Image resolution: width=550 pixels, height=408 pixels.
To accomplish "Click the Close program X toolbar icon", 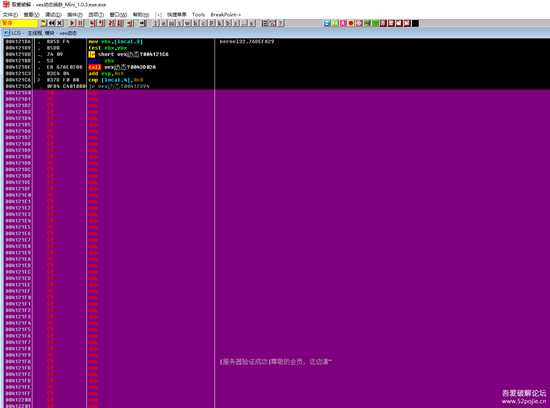I will (60, 23).
